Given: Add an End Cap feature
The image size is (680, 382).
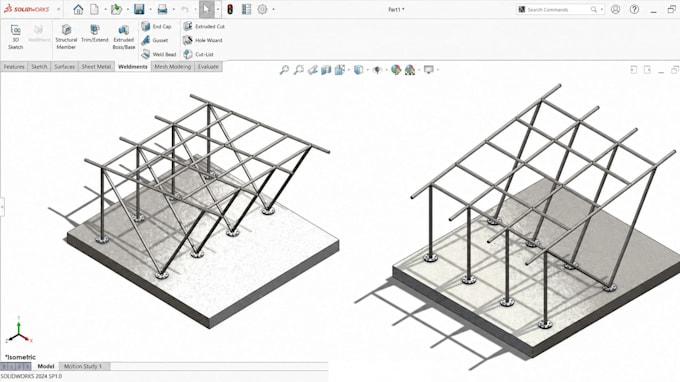Looking at the screenshot, I should click(157, 26).
